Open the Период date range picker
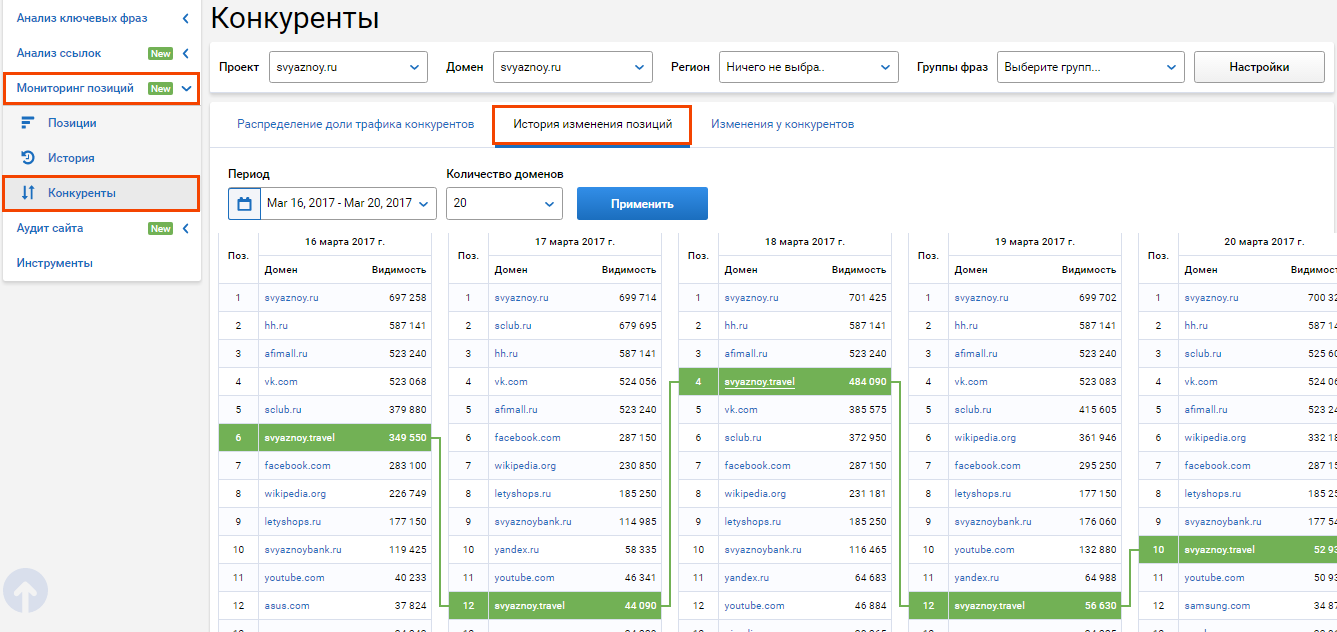 tap(348, 203)
